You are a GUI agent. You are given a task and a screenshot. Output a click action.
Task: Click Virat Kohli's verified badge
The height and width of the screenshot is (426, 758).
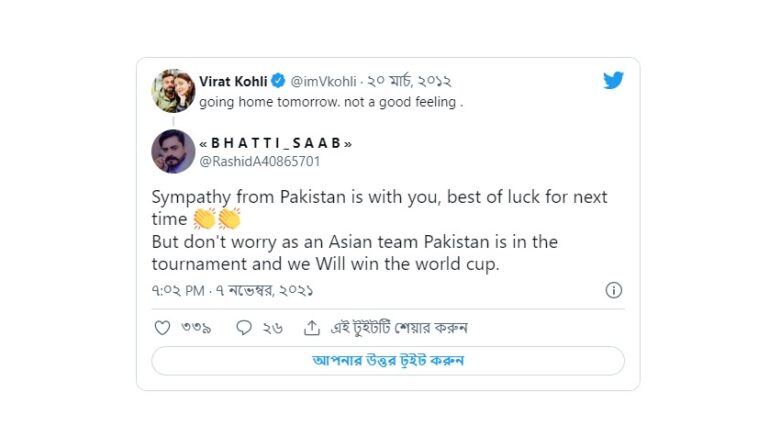278,81
